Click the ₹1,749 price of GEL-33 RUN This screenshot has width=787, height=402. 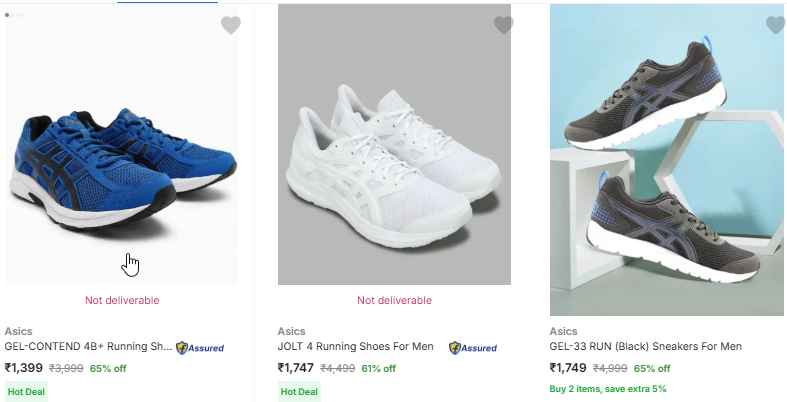point(568,368)
